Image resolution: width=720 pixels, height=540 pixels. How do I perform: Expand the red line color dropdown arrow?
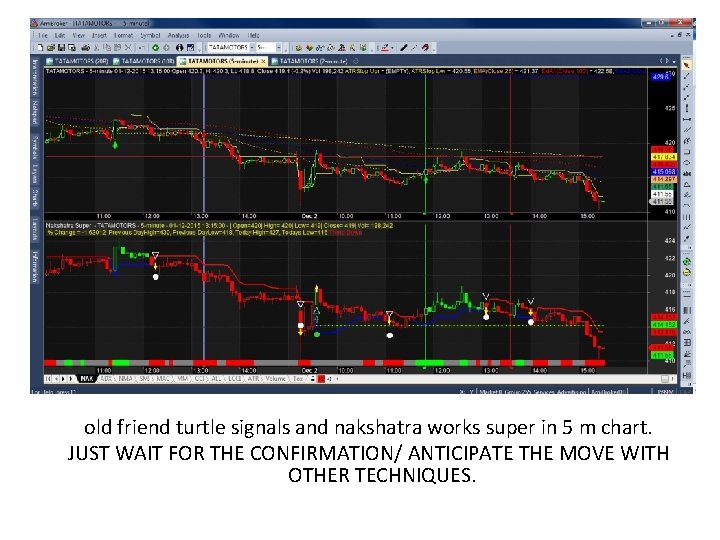pyautogui.click(x=393, y=48)
